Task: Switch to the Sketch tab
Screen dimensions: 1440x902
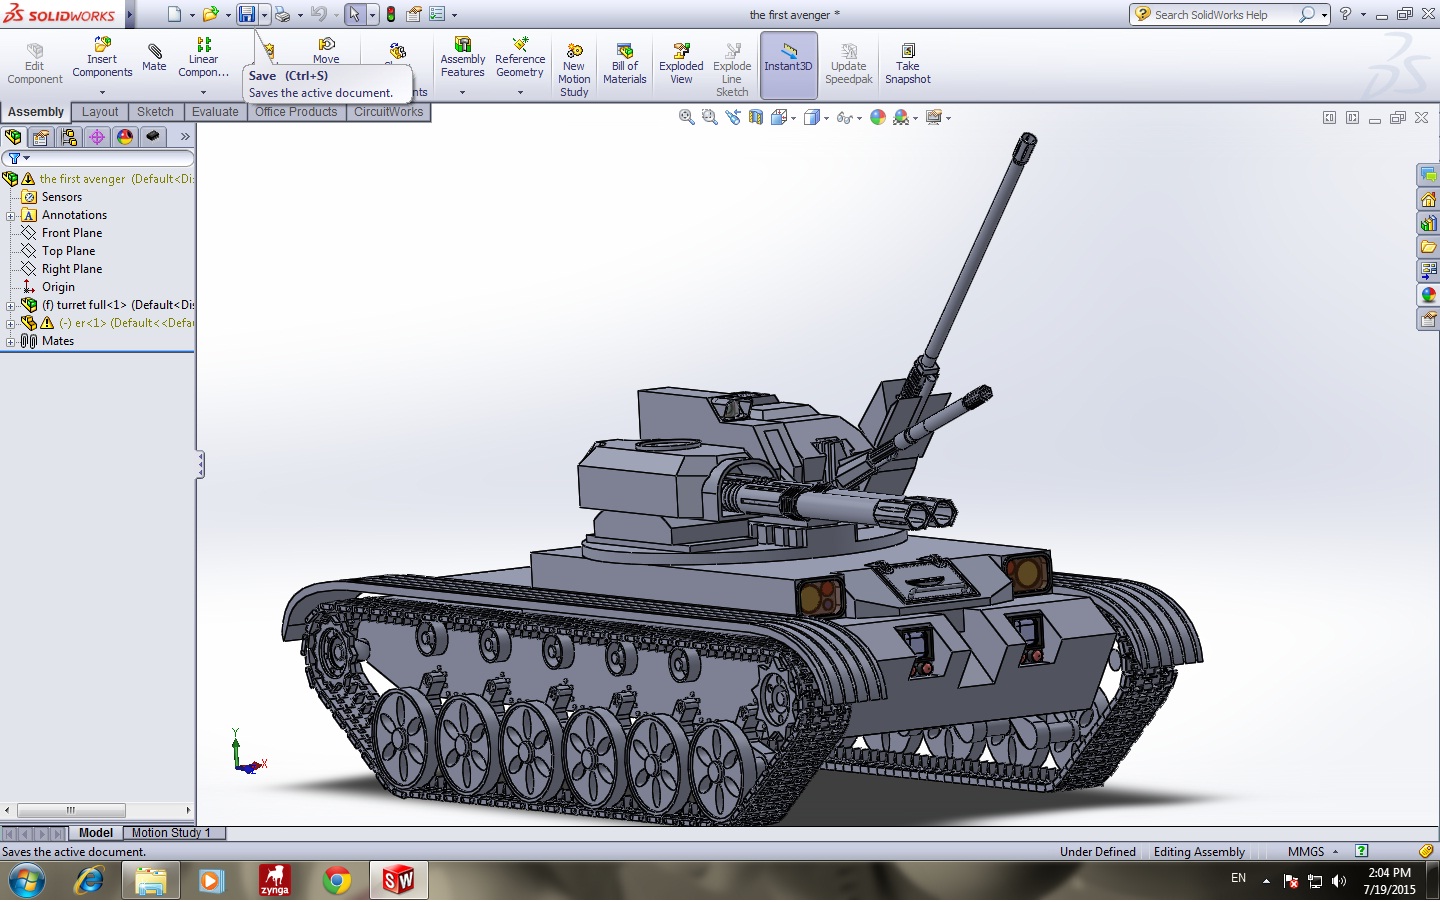Action: click(155, 112)
